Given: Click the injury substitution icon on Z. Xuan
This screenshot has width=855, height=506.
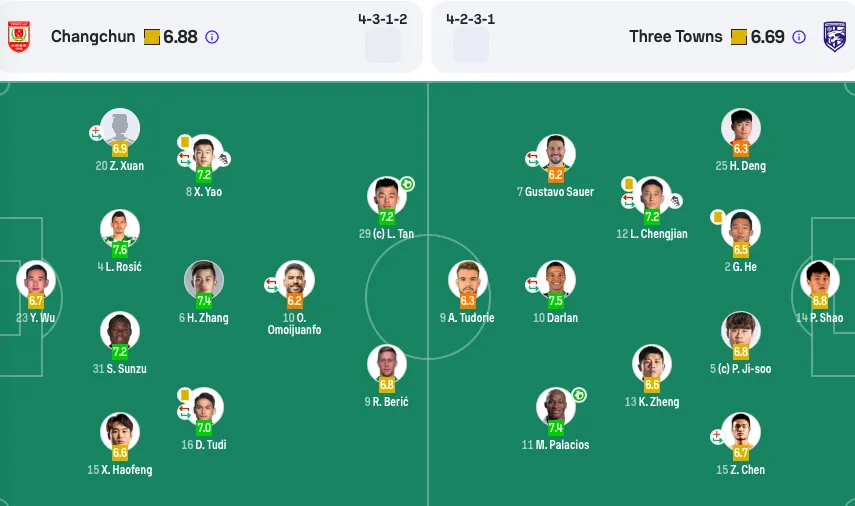Looking at the screenshot, I should [96, 132].
